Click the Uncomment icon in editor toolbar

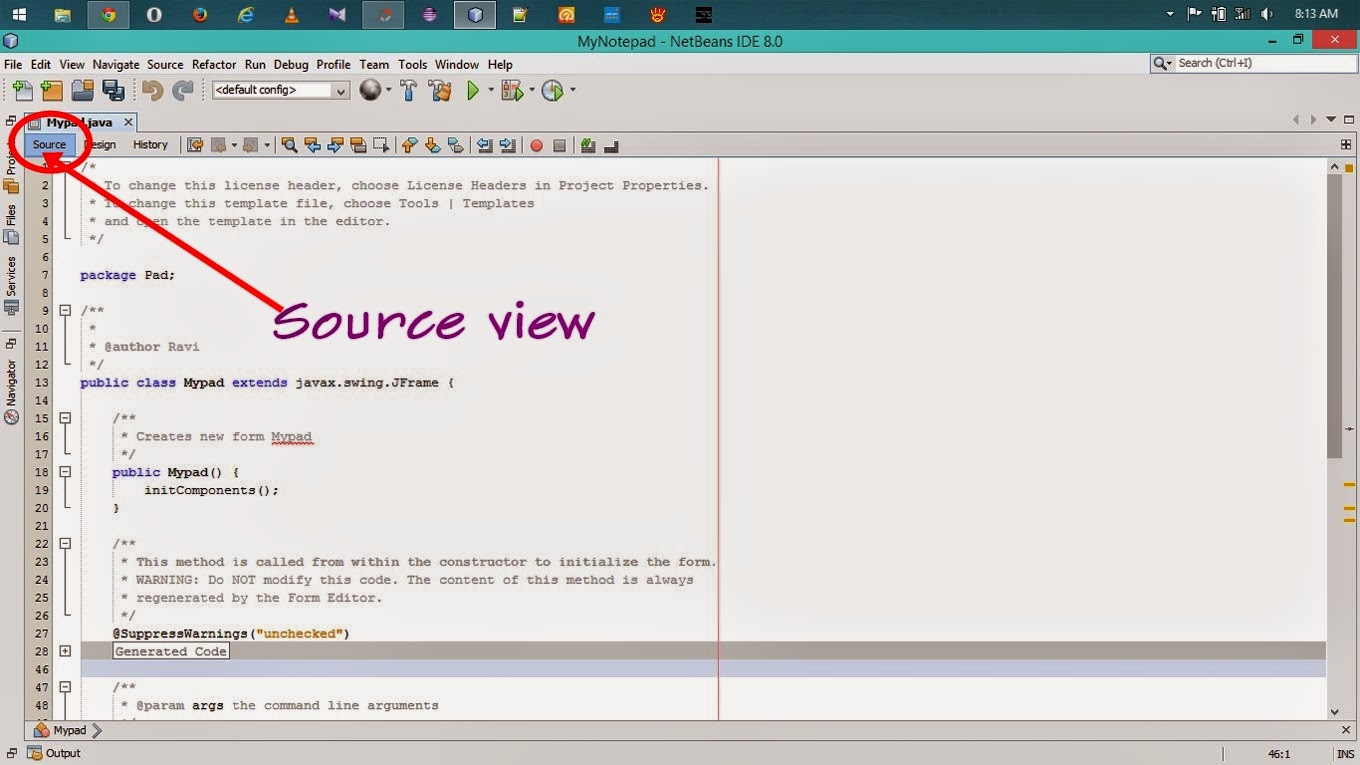pos(611,146)
